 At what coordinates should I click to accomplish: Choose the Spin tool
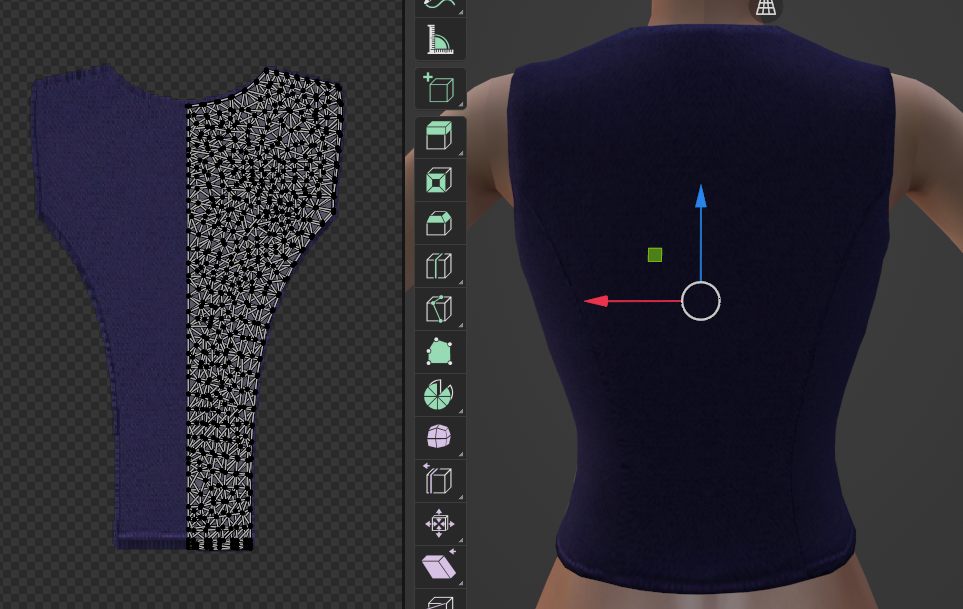(440, 395)
